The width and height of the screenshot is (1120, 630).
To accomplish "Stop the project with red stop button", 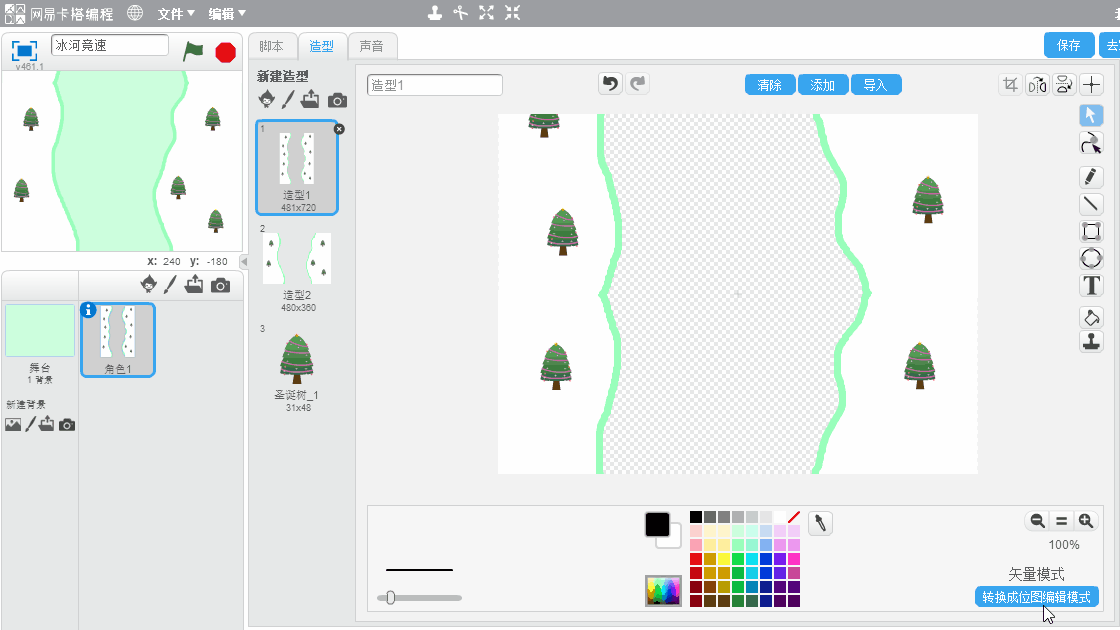I will coord(226,52).
